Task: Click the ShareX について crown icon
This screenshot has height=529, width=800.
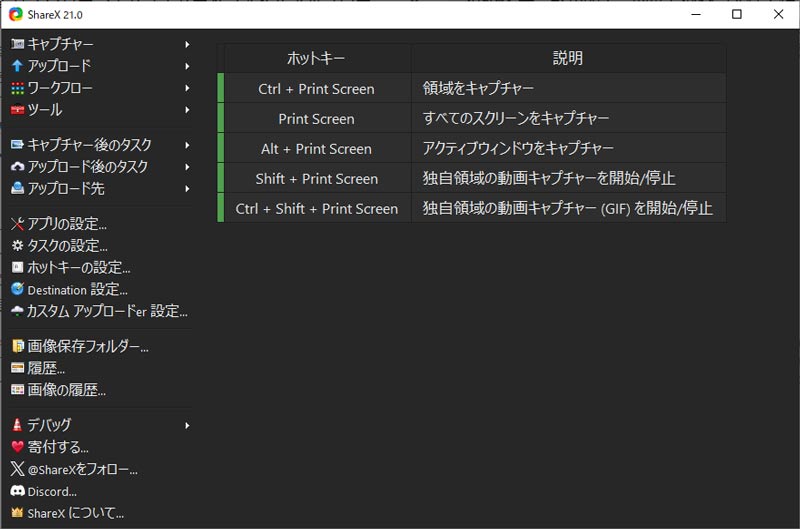Action: point(17,513)
